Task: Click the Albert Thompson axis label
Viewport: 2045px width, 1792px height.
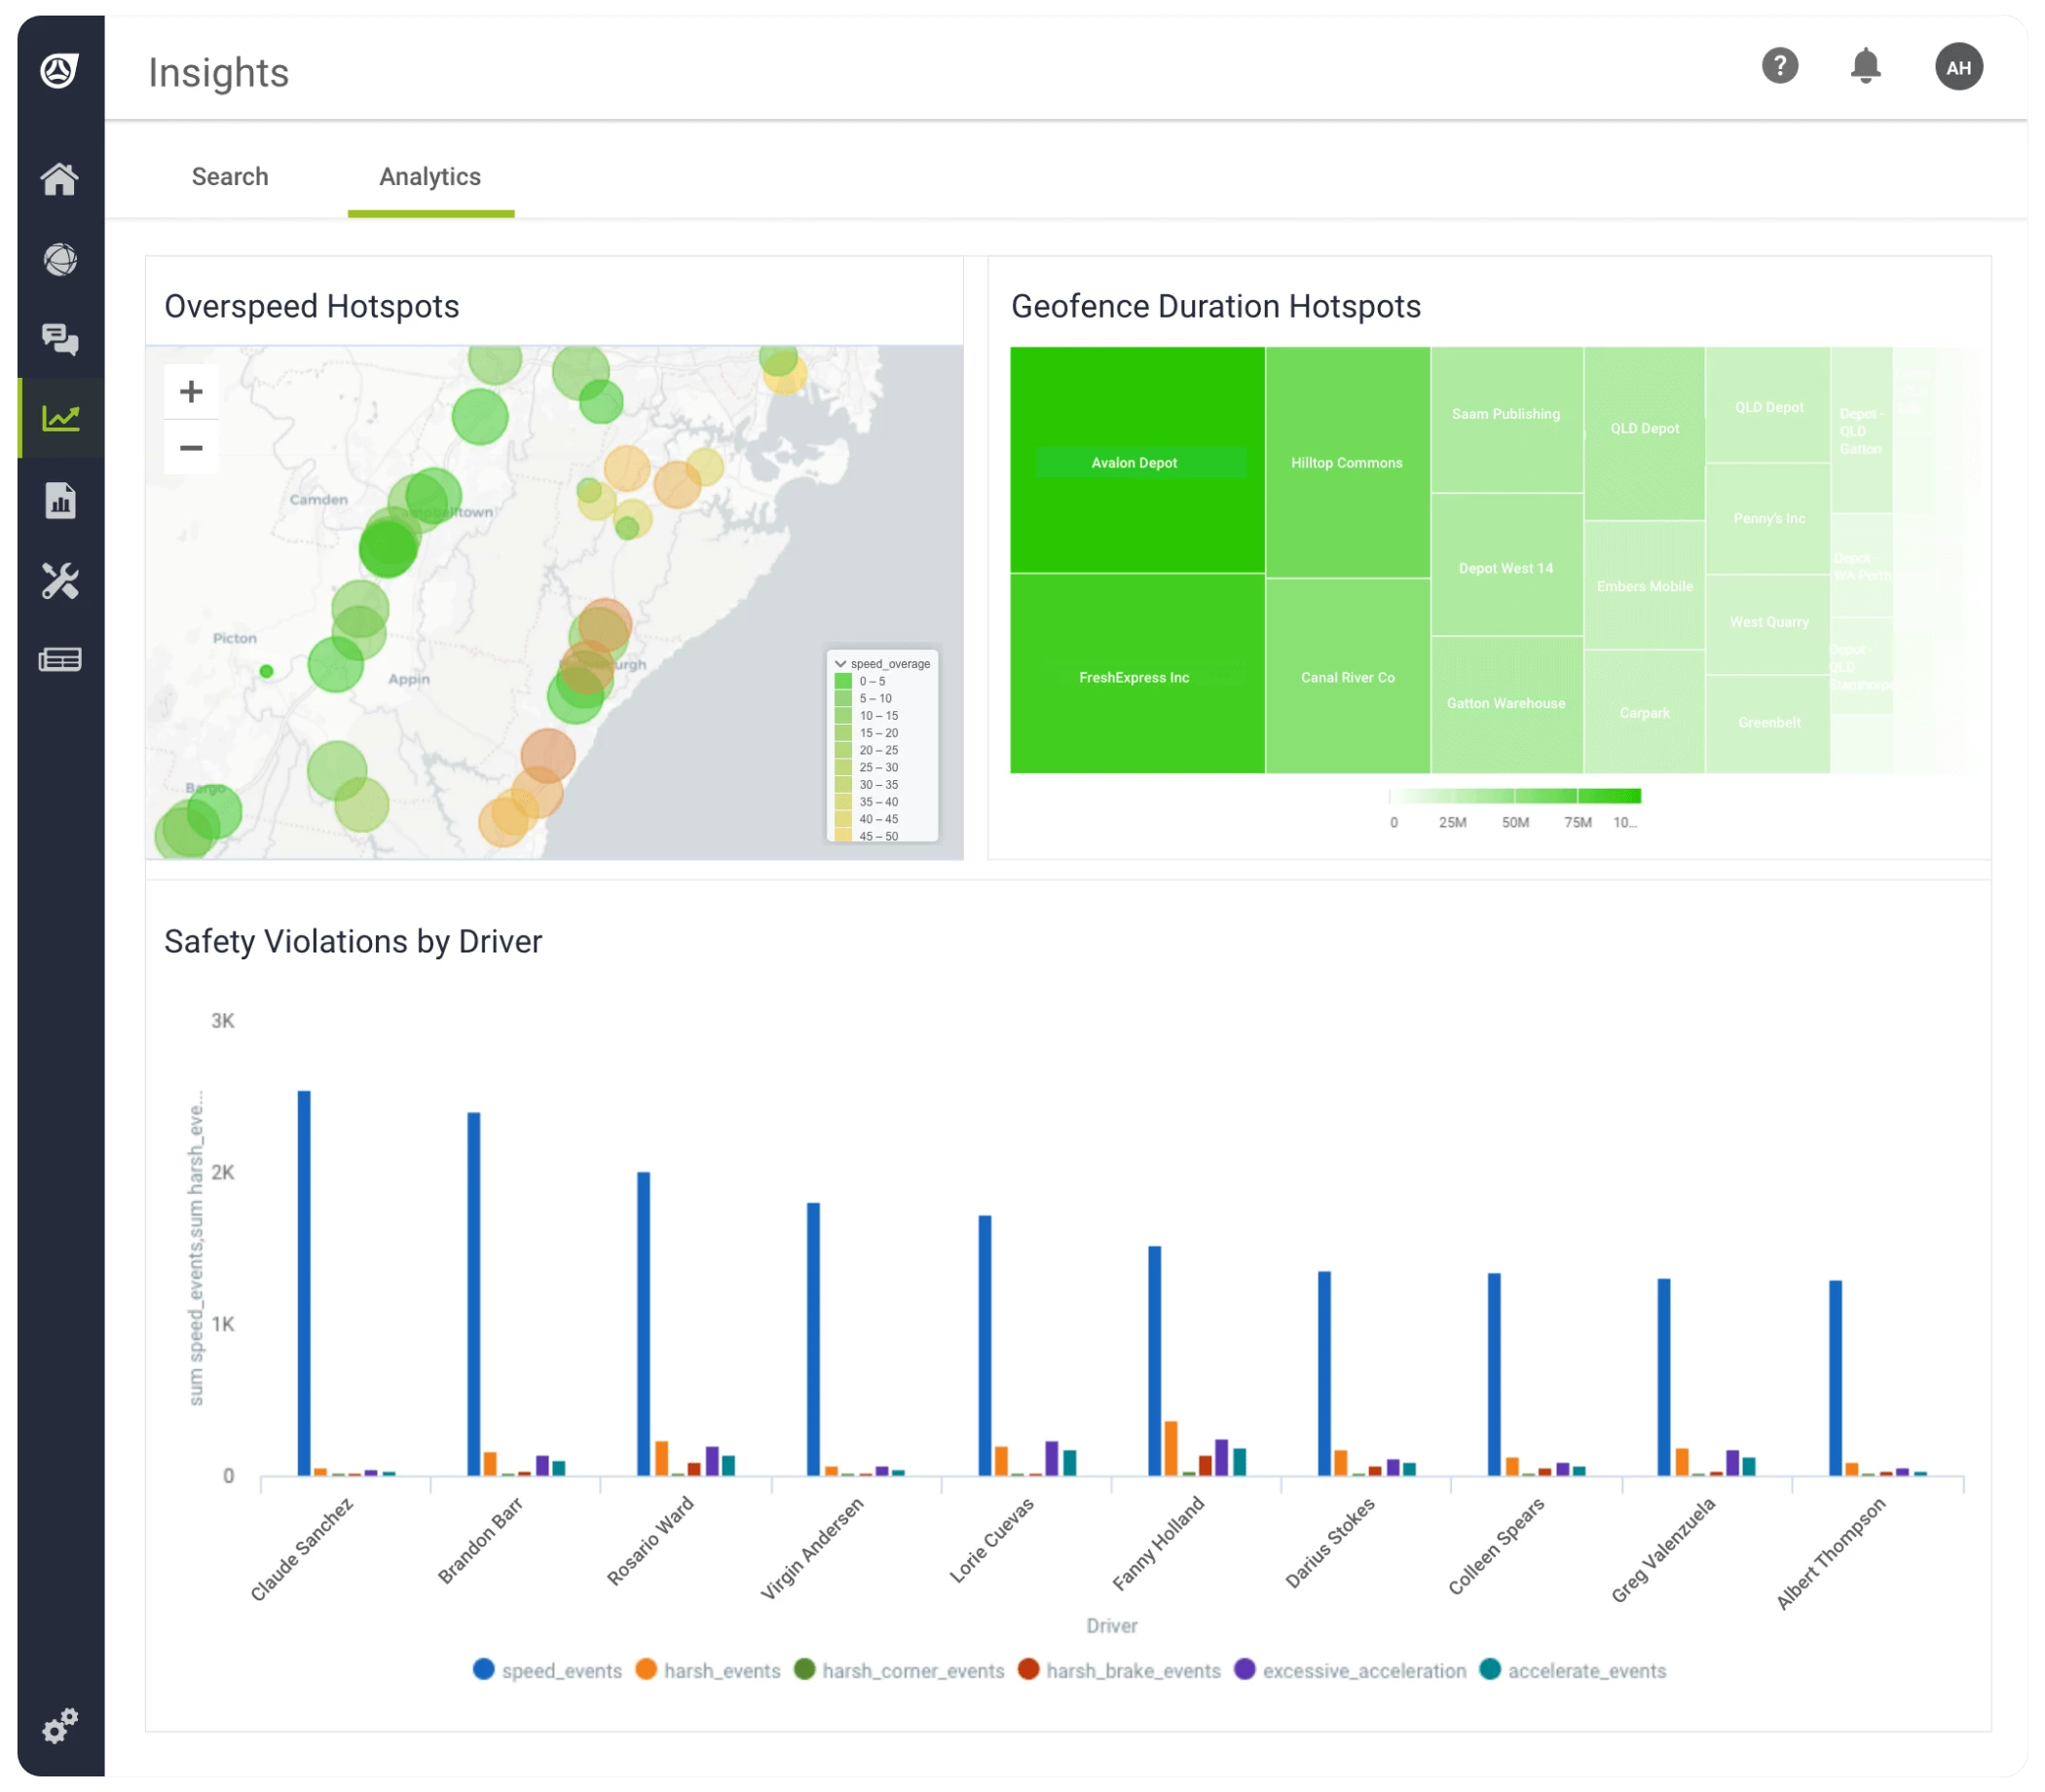Action: pos(1830,1553)
